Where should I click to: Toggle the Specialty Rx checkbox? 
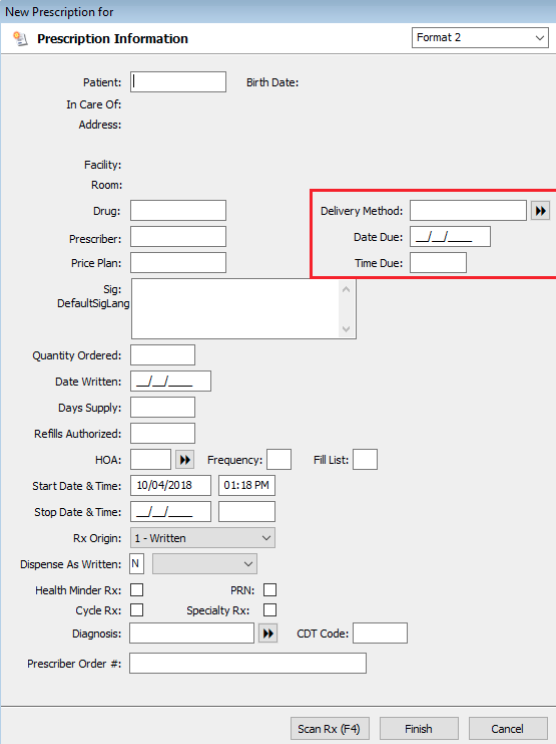[x=270, y=610]
